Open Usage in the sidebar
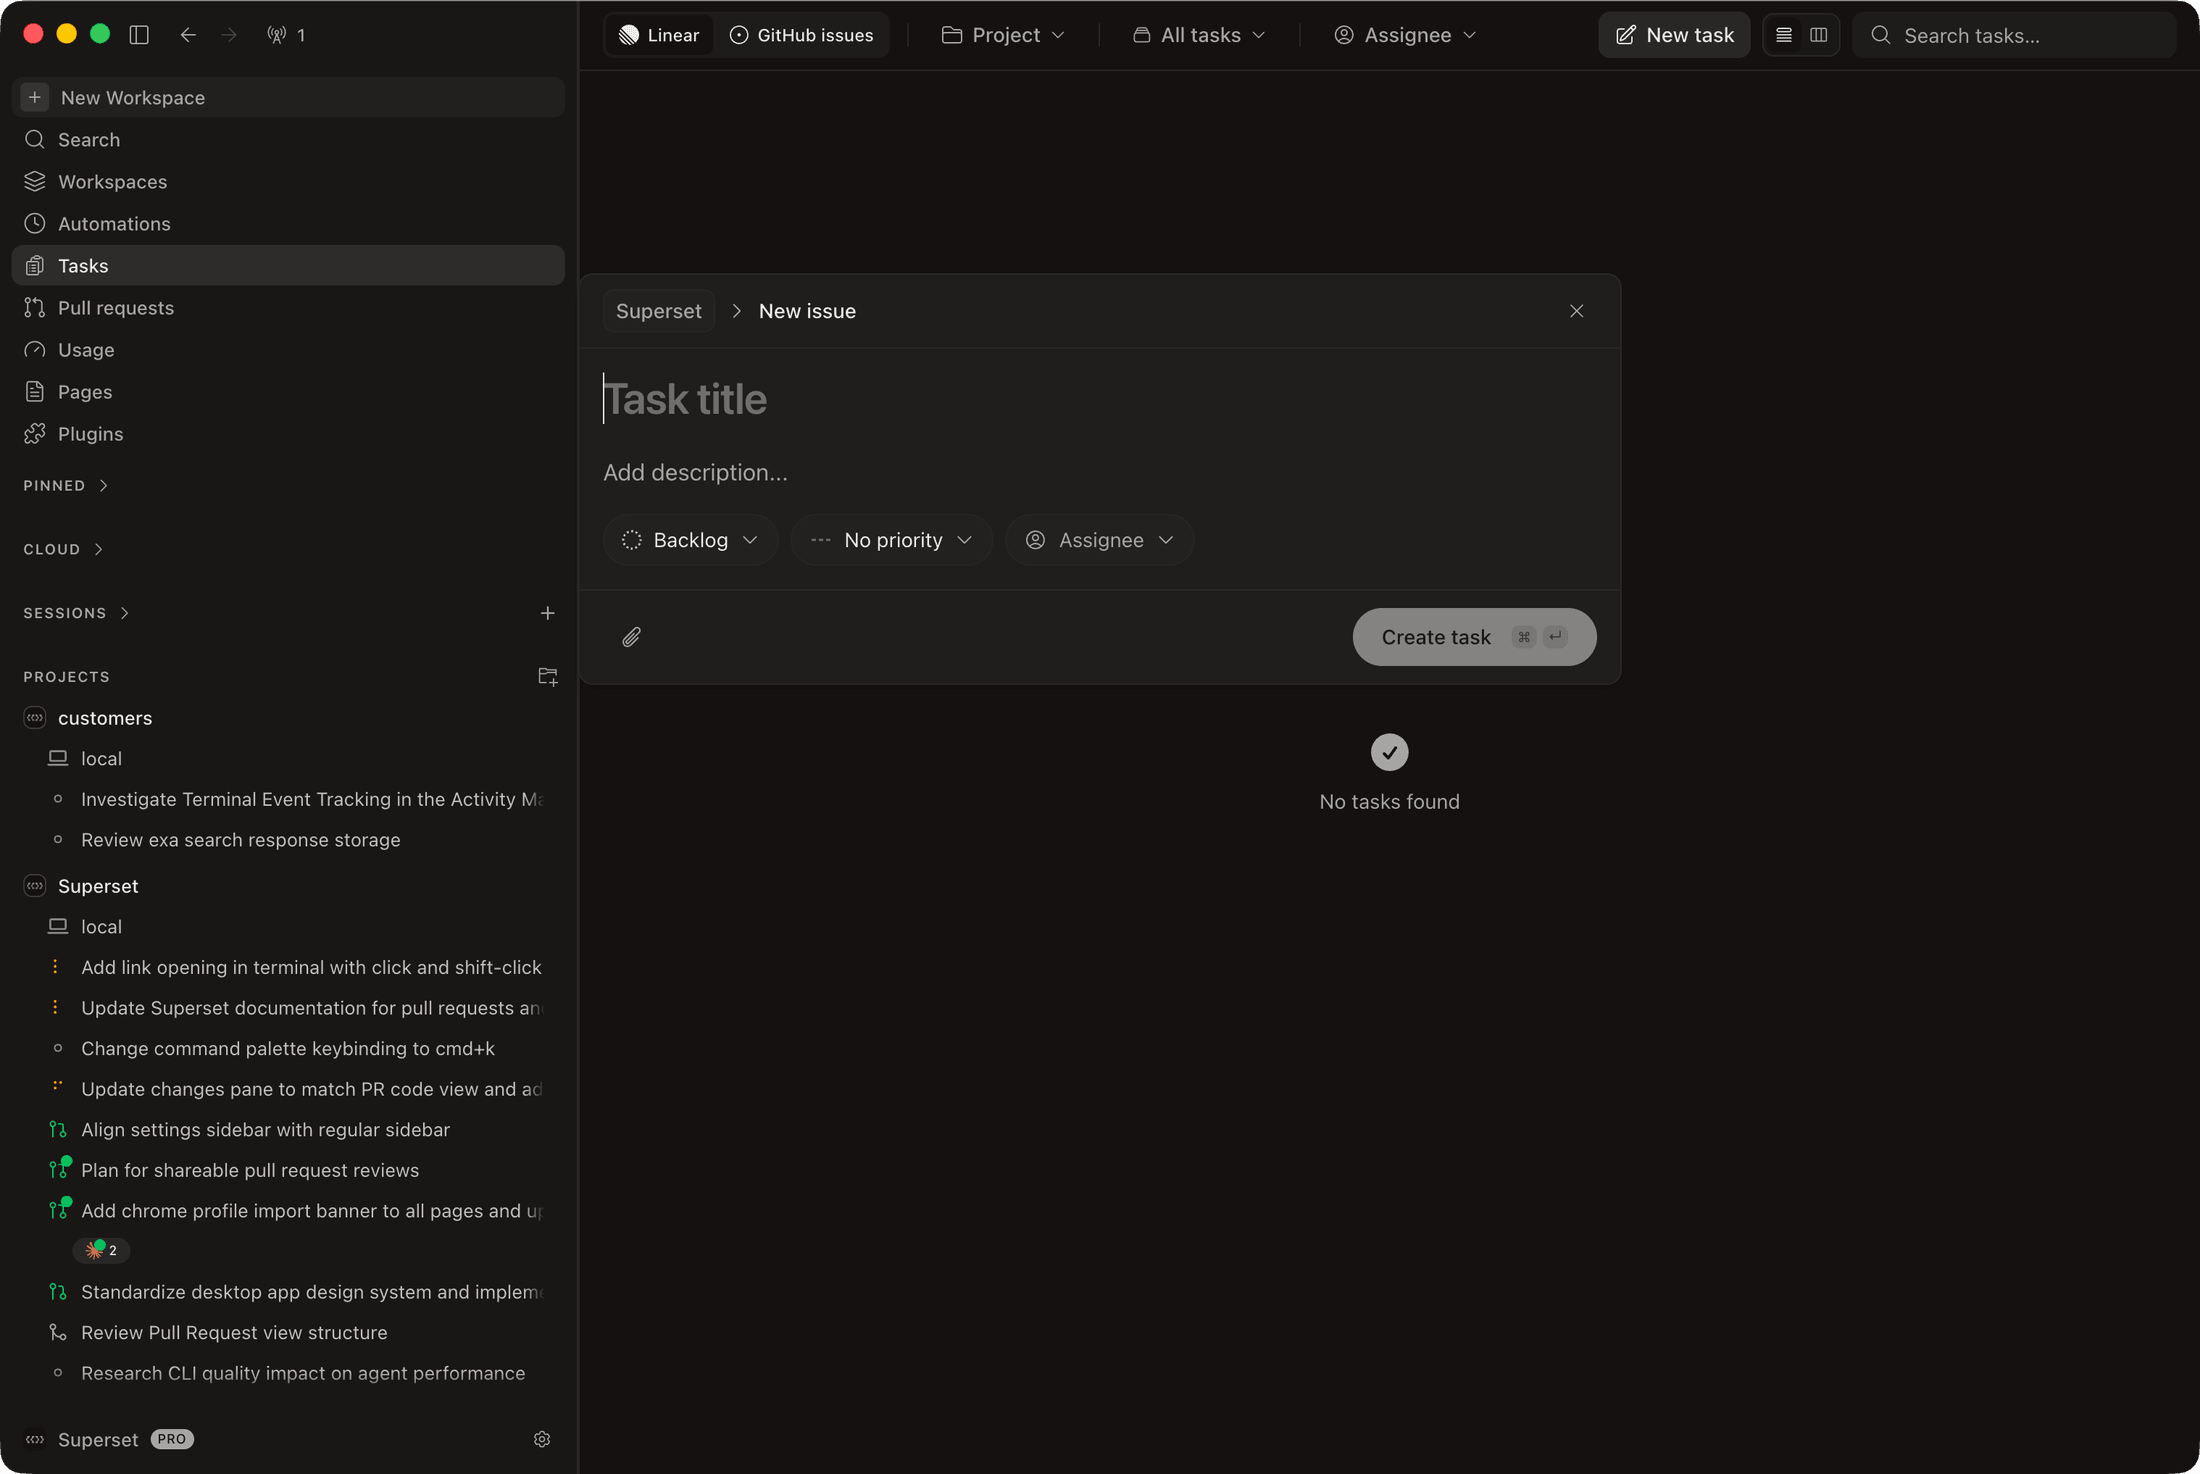 click(x=288, y=350)
